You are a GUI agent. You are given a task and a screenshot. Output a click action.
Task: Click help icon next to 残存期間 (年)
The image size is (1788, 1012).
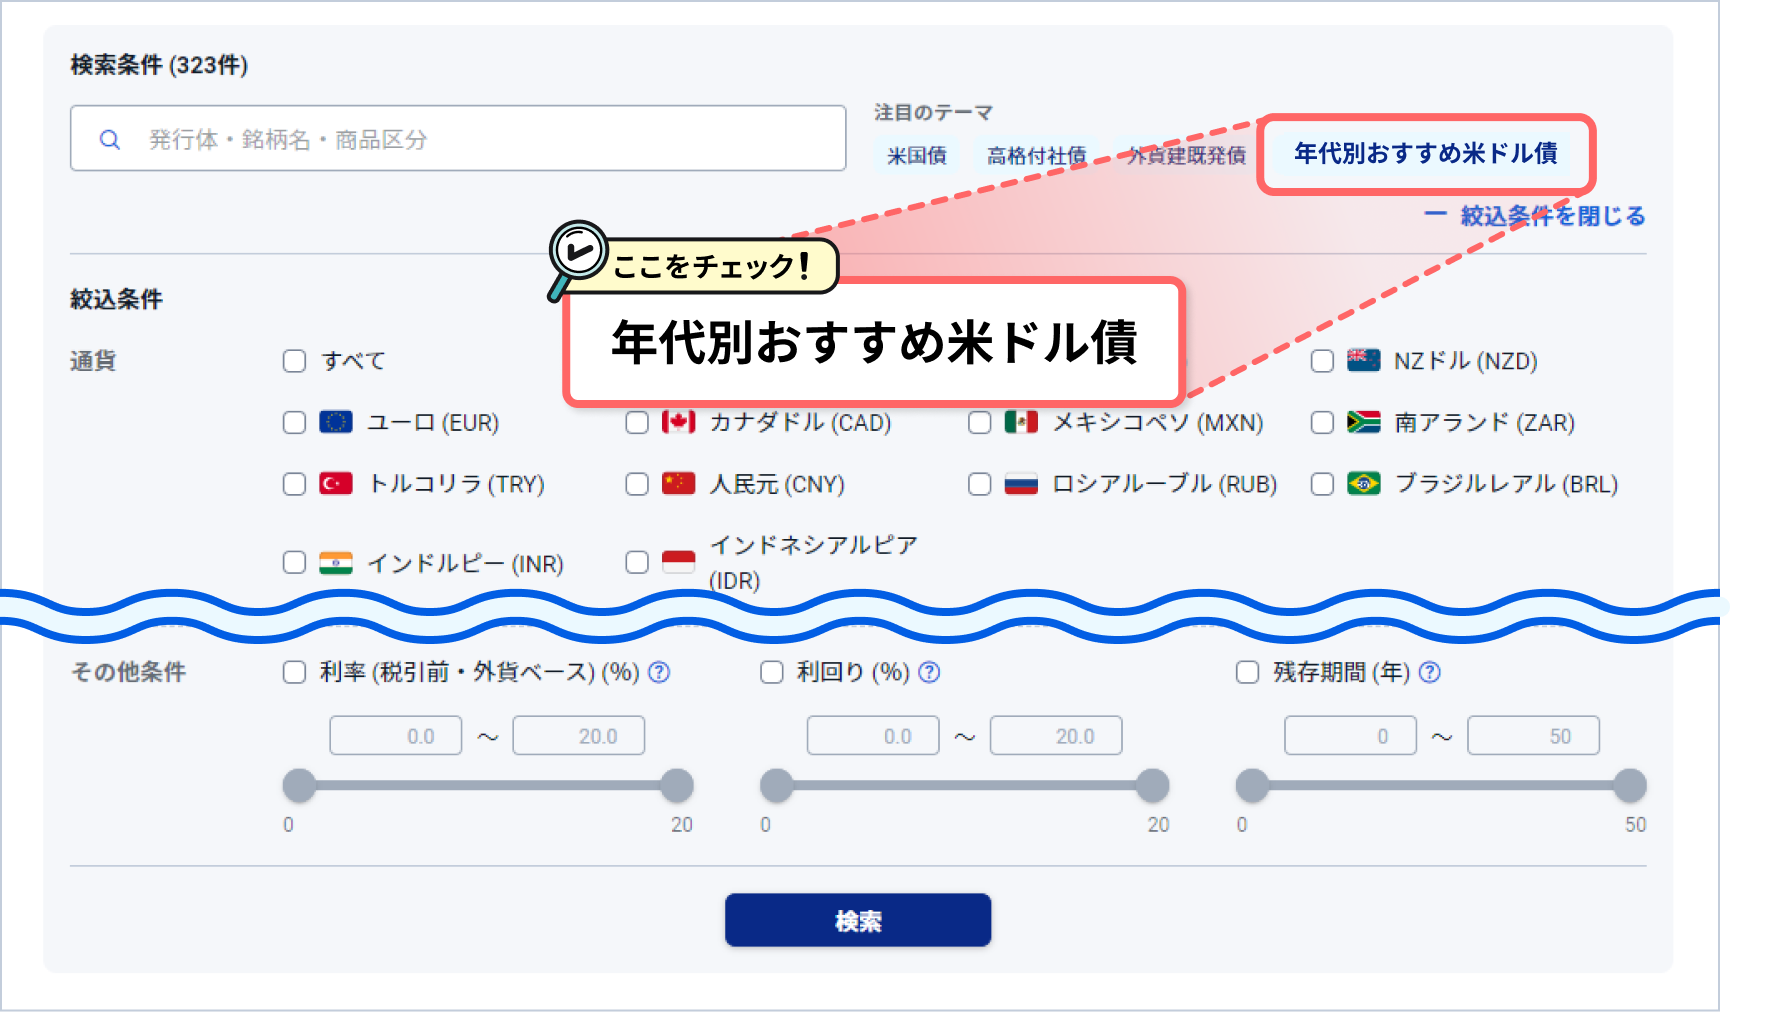tap(1430, 673)
